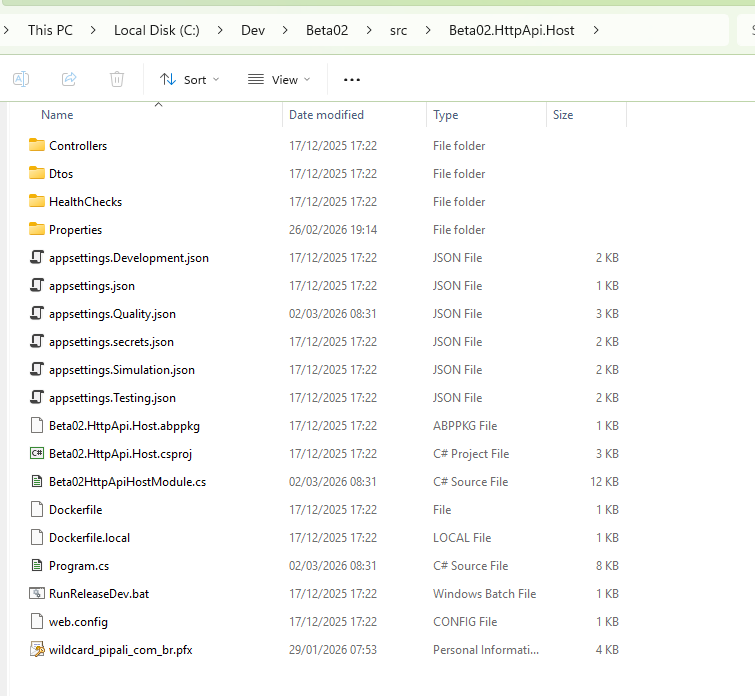Image resolution: width=755 pixels, height=696 pixels.
Task: Expand chevron after Local Disk (C:)
Action: pos(220,30)
